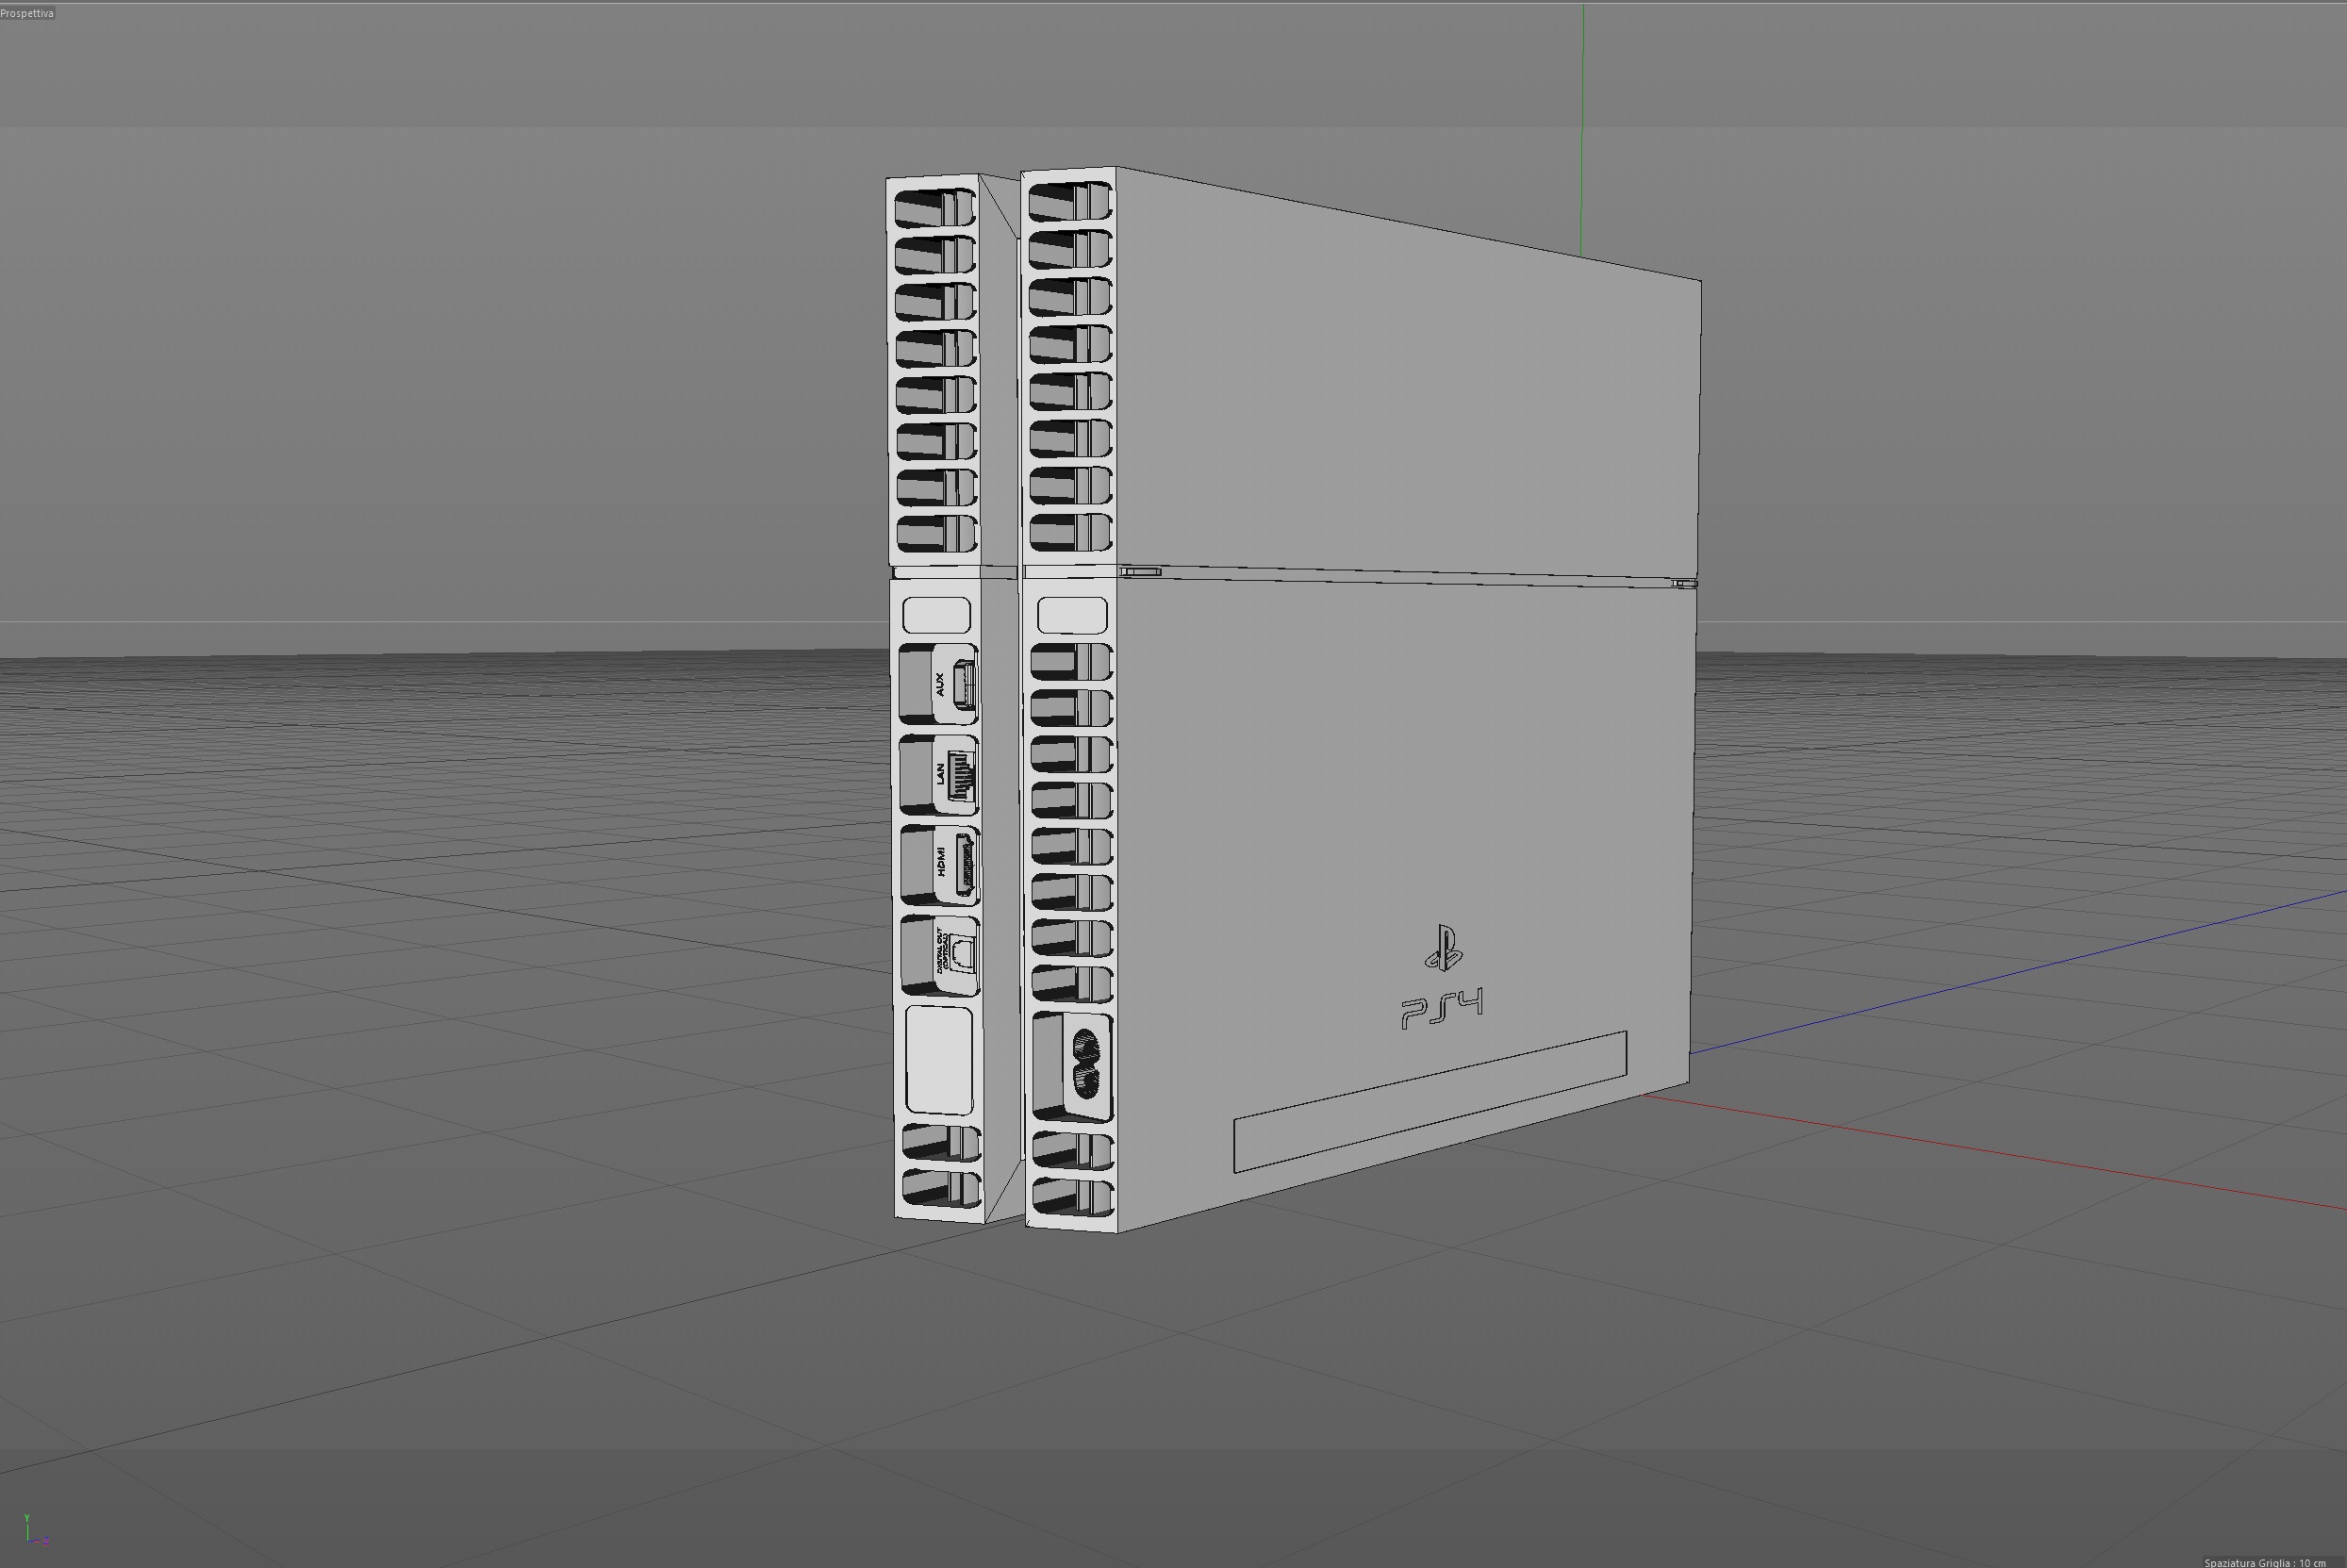
Task: Select the LAN port on the model
Action: click(x=954, y=774)
